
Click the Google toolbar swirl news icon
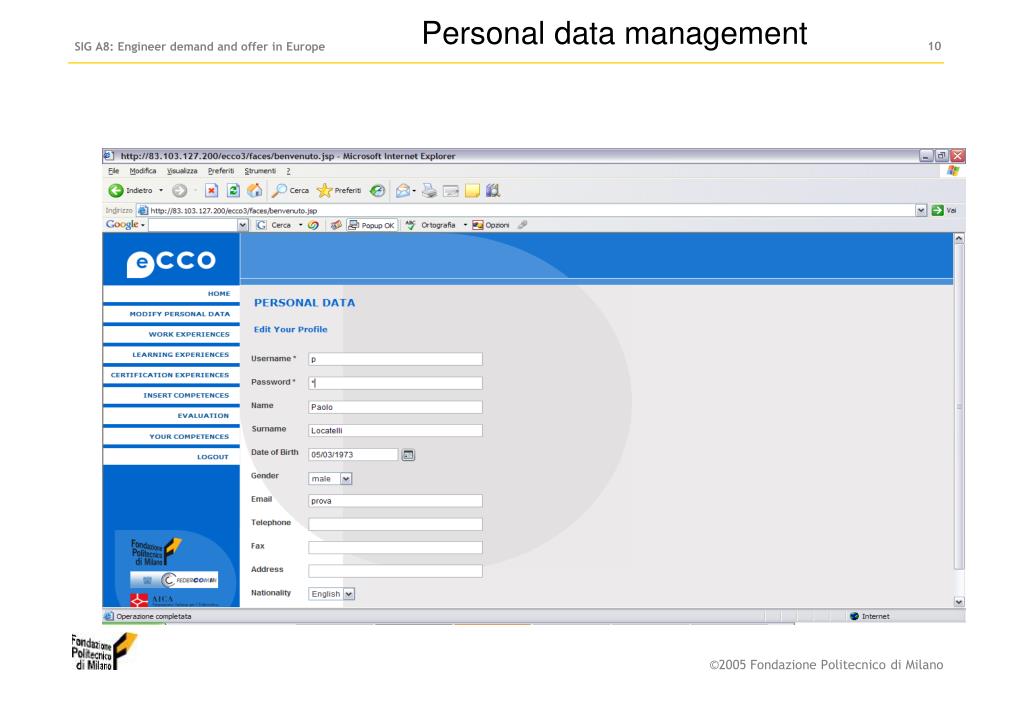313,225
